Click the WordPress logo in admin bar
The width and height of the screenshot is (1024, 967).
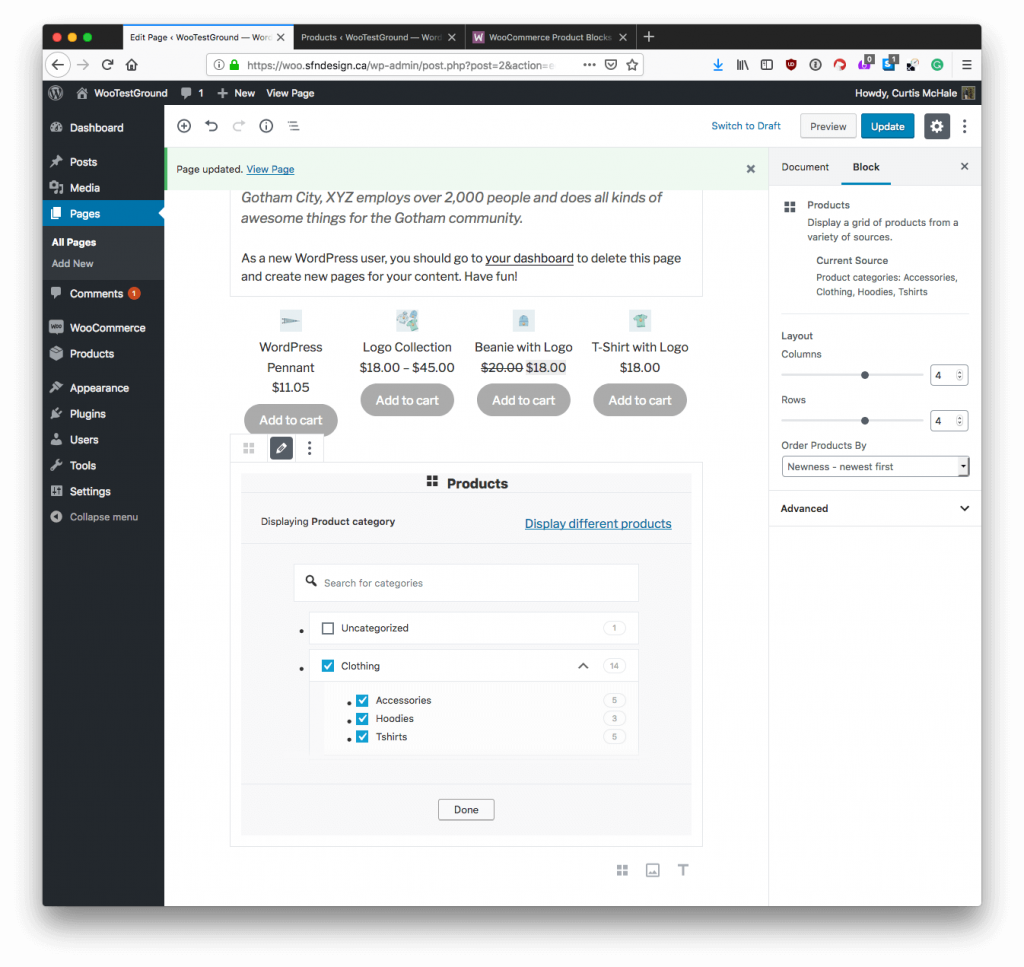[56, 93]
